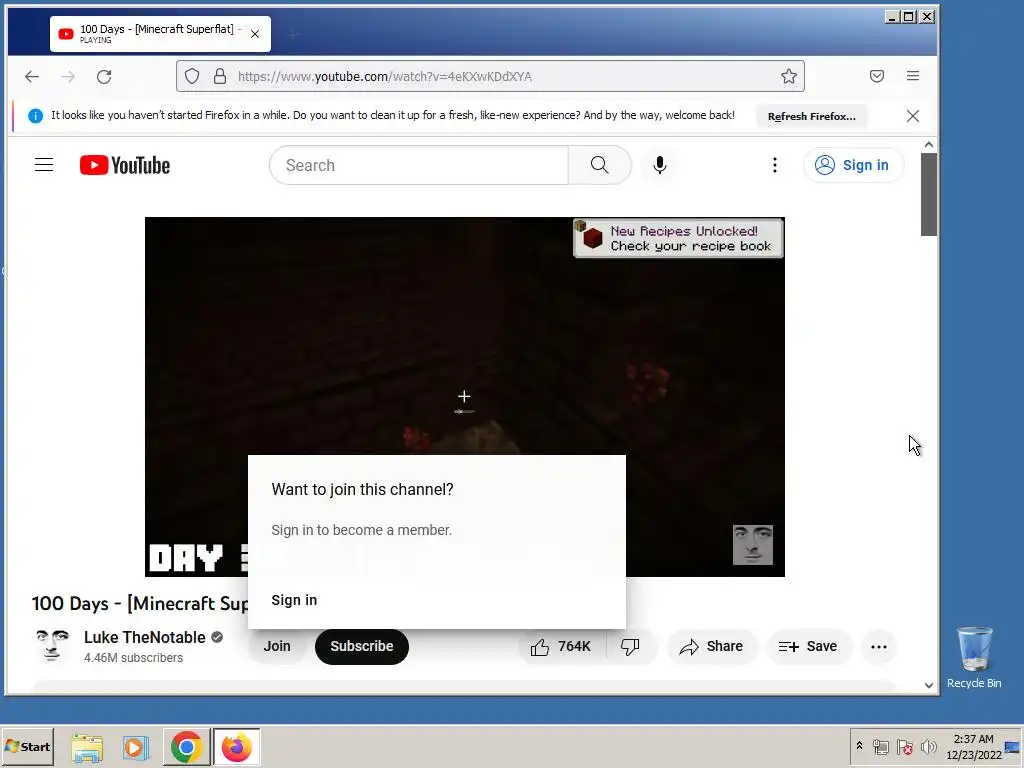This screenshot has height=768, width=1024.
Task: Open Firefox tracking protection shield
Action: tap(192, 76)
